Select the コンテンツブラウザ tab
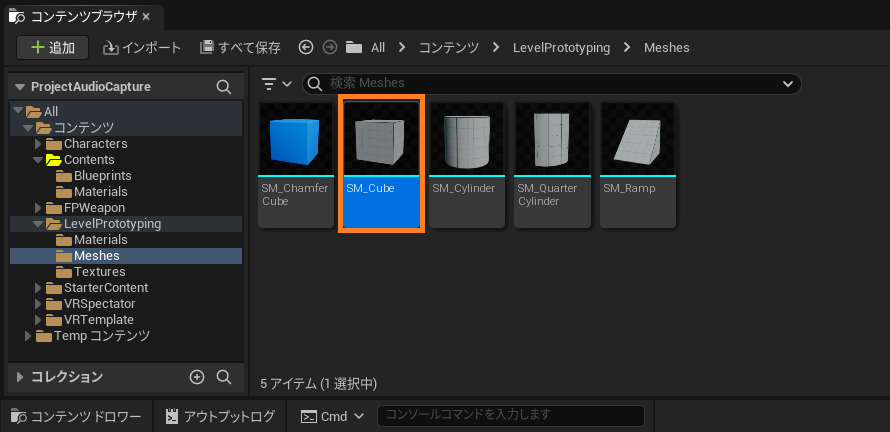Viewport: 890px width, 432px height. click(83, 17)
